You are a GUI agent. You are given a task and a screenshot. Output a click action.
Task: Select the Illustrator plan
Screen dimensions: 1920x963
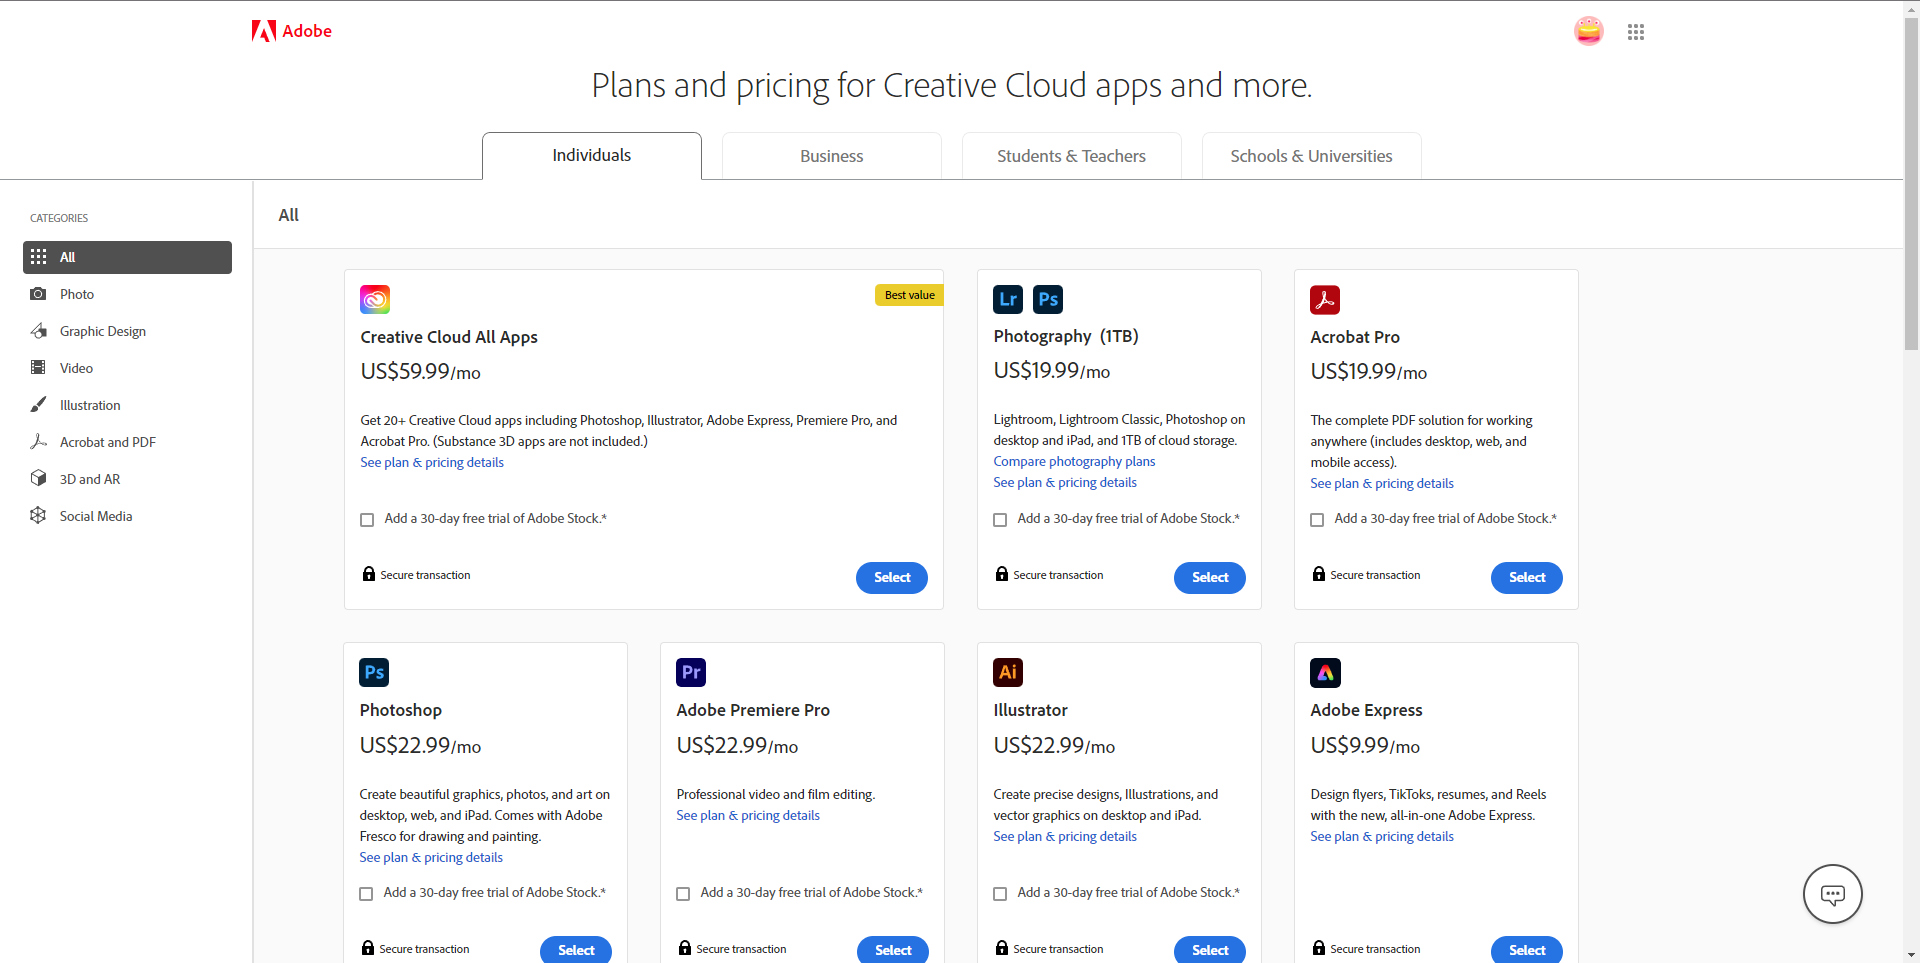[x=1210, y=950]
